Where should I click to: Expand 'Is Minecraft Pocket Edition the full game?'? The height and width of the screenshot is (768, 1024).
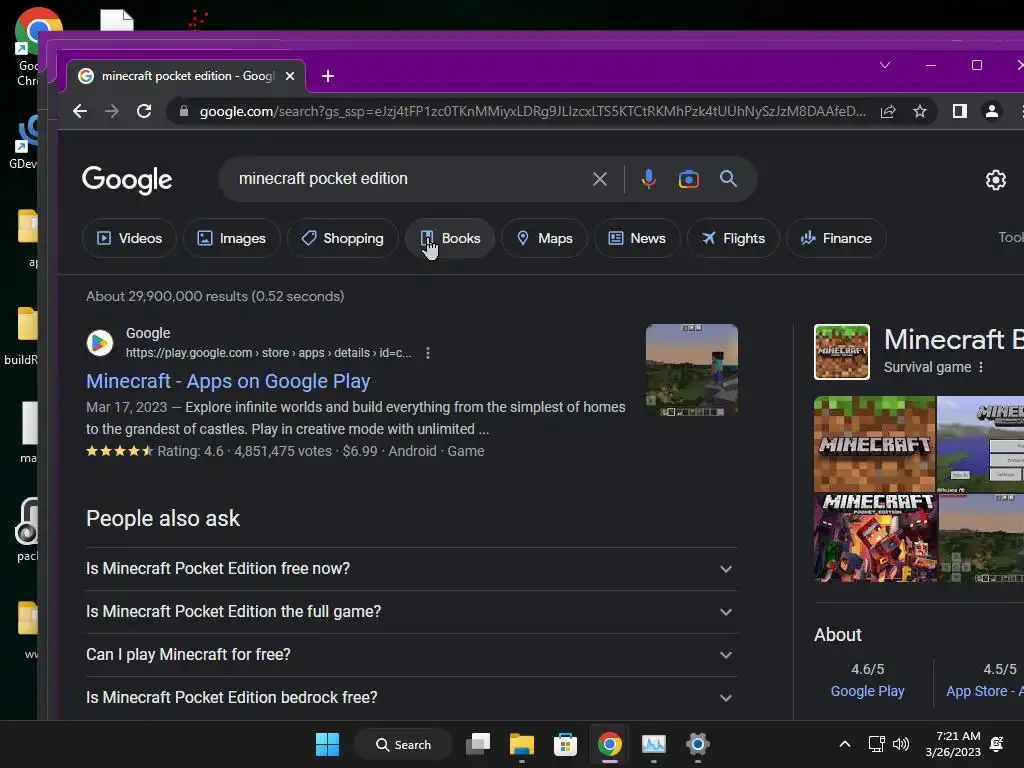(x=412, y=612)
